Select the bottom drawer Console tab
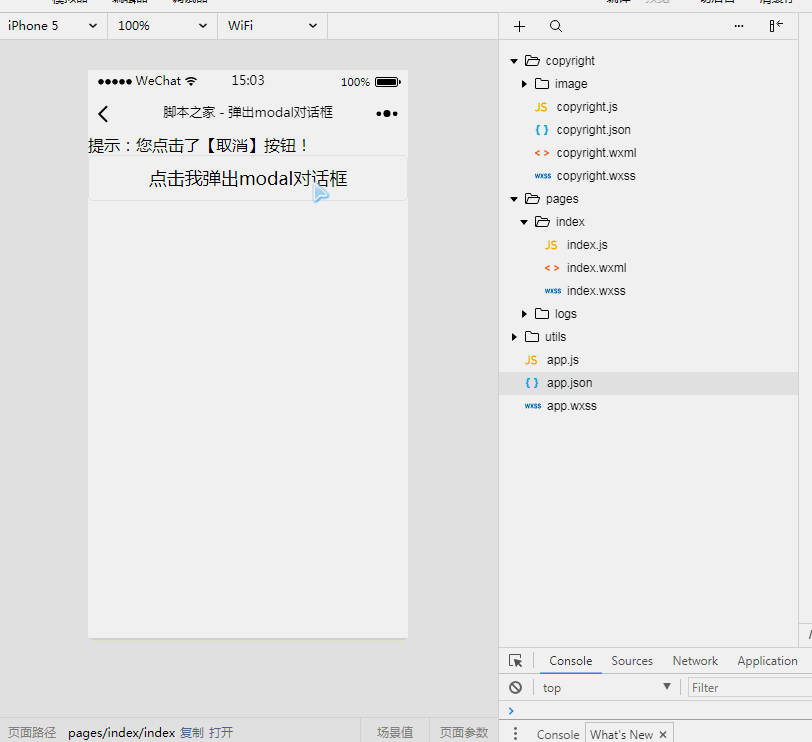This screenshot has height=742, width=812. coord(558,734)
